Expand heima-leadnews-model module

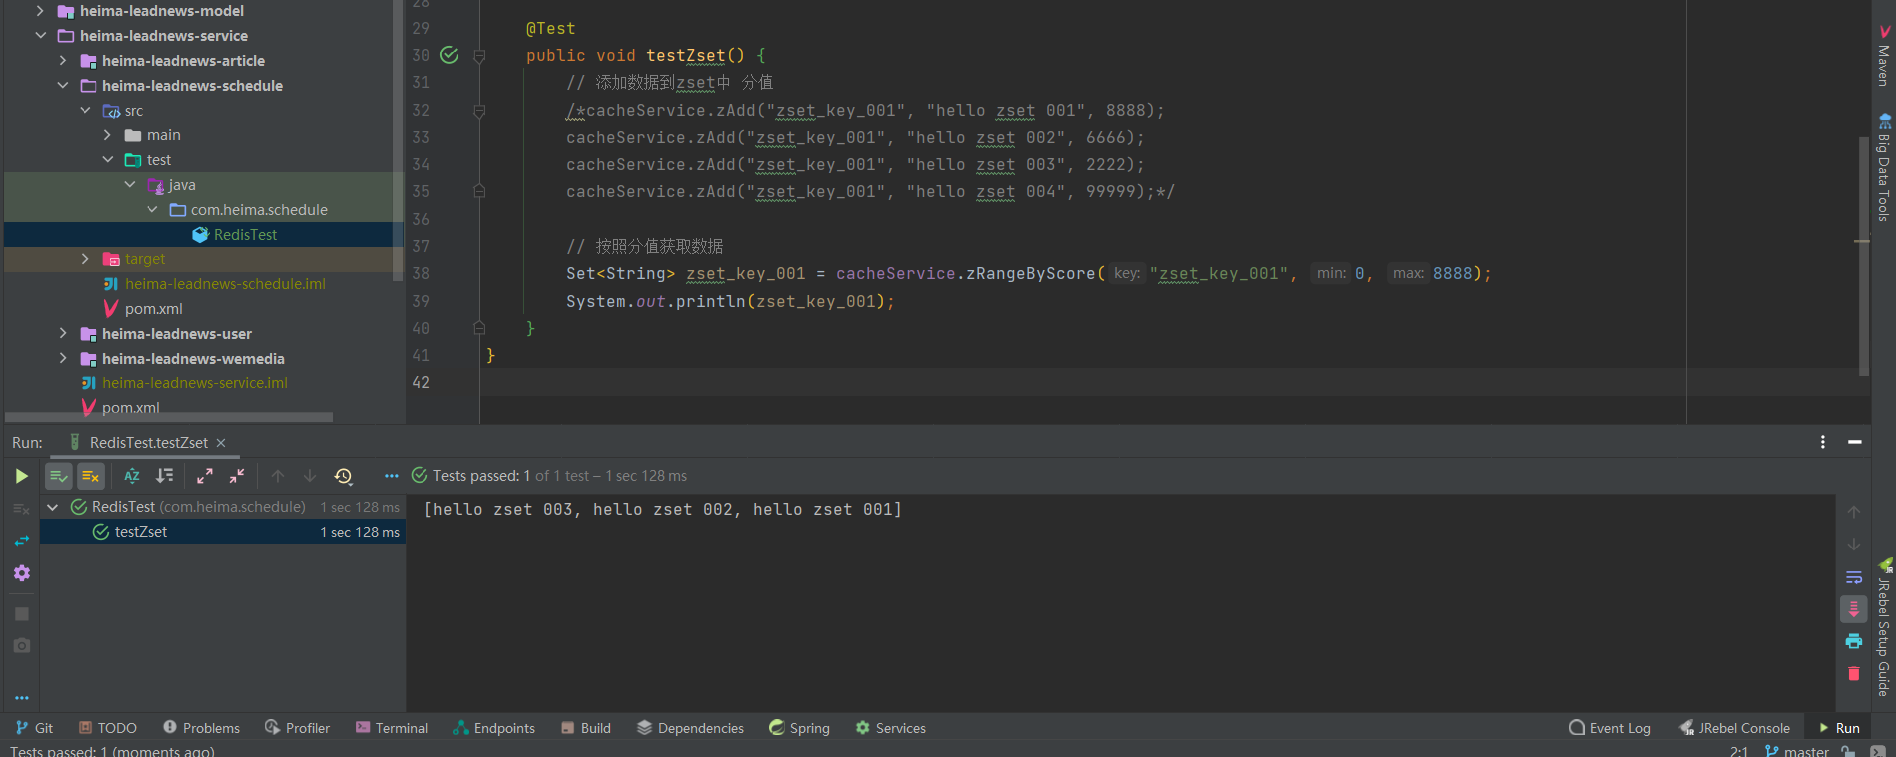40,11
